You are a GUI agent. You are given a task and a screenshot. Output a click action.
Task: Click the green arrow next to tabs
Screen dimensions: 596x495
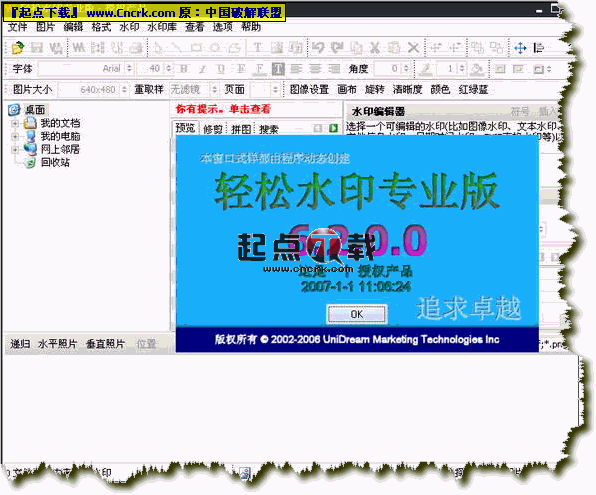(x=333, y=129)
